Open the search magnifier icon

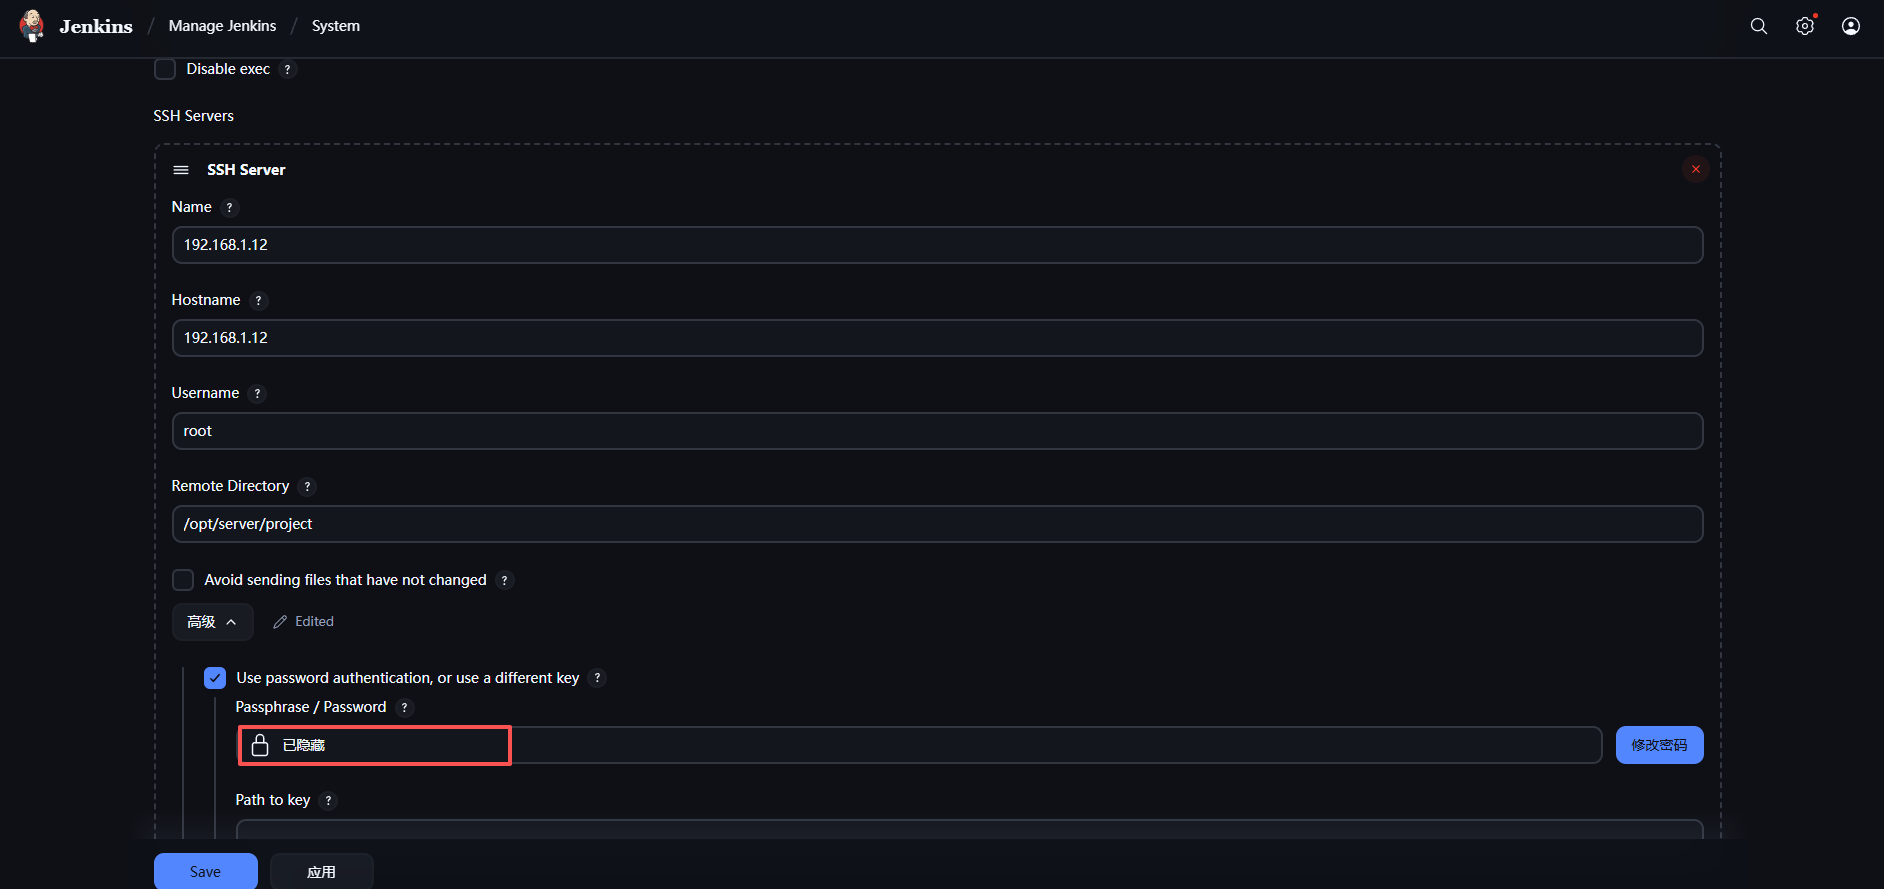[1759, 26]
